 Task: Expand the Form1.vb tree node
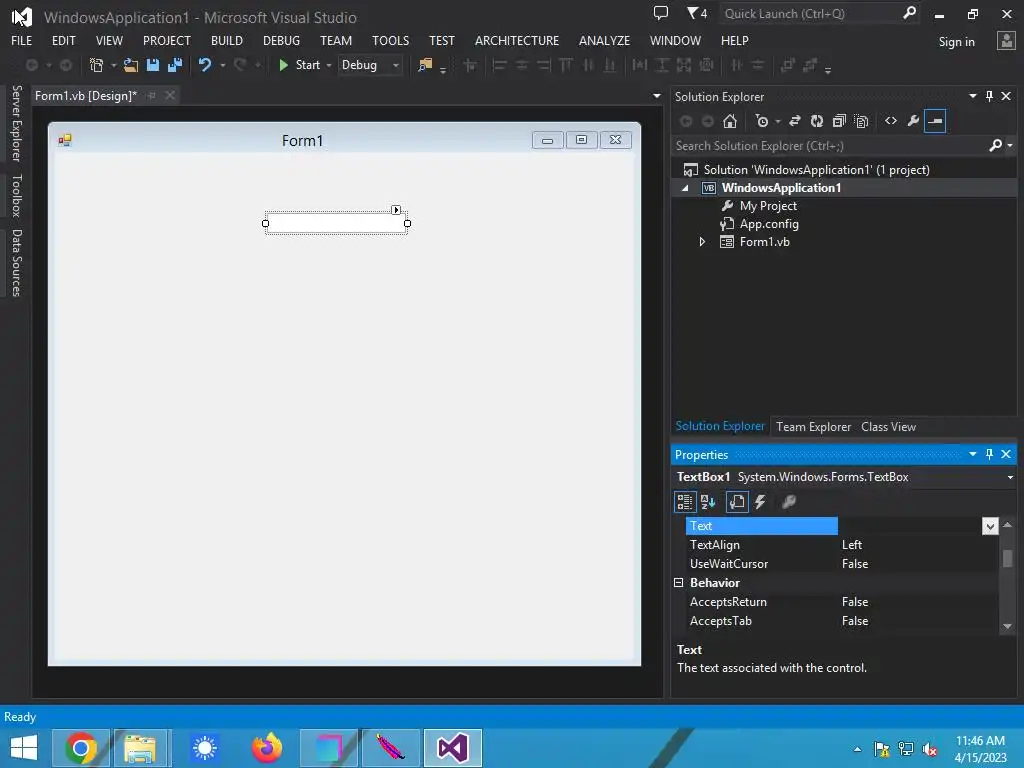point(703,242)
